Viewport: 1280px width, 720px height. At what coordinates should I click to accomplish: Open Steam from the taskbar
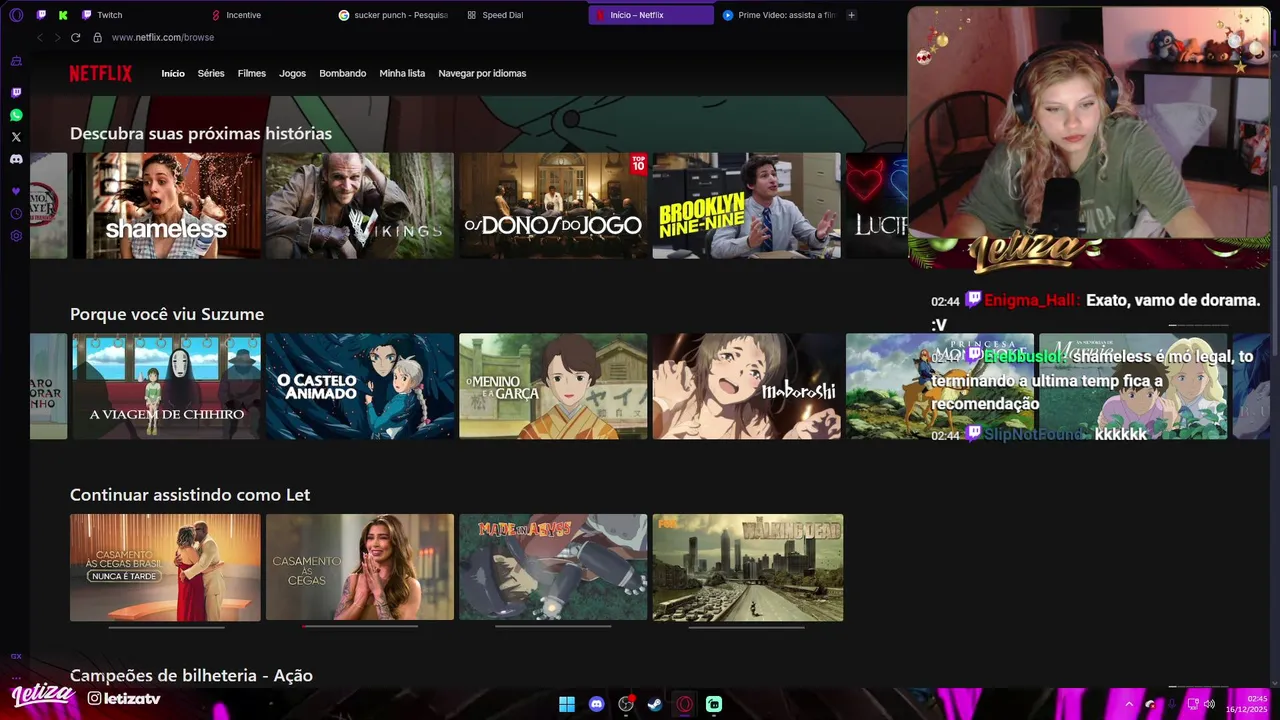(655, 704)
